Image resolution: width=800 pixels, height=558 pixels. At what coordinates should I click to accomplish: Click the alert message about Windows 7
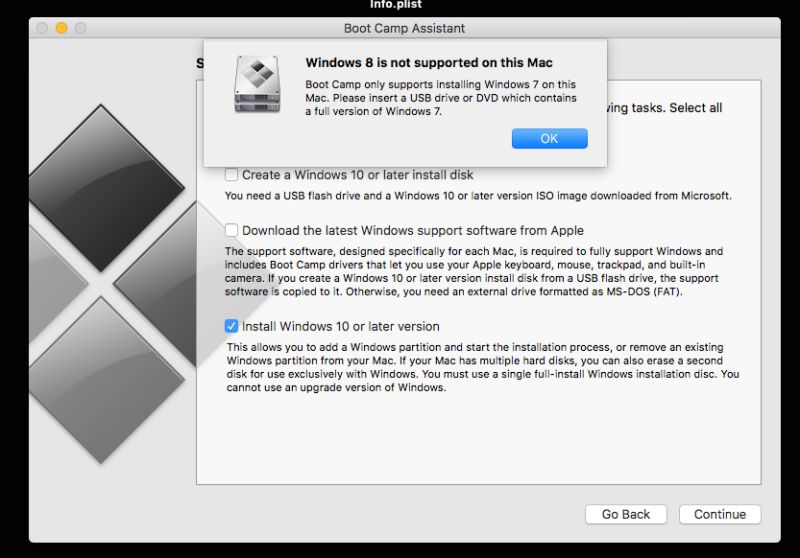441,98
